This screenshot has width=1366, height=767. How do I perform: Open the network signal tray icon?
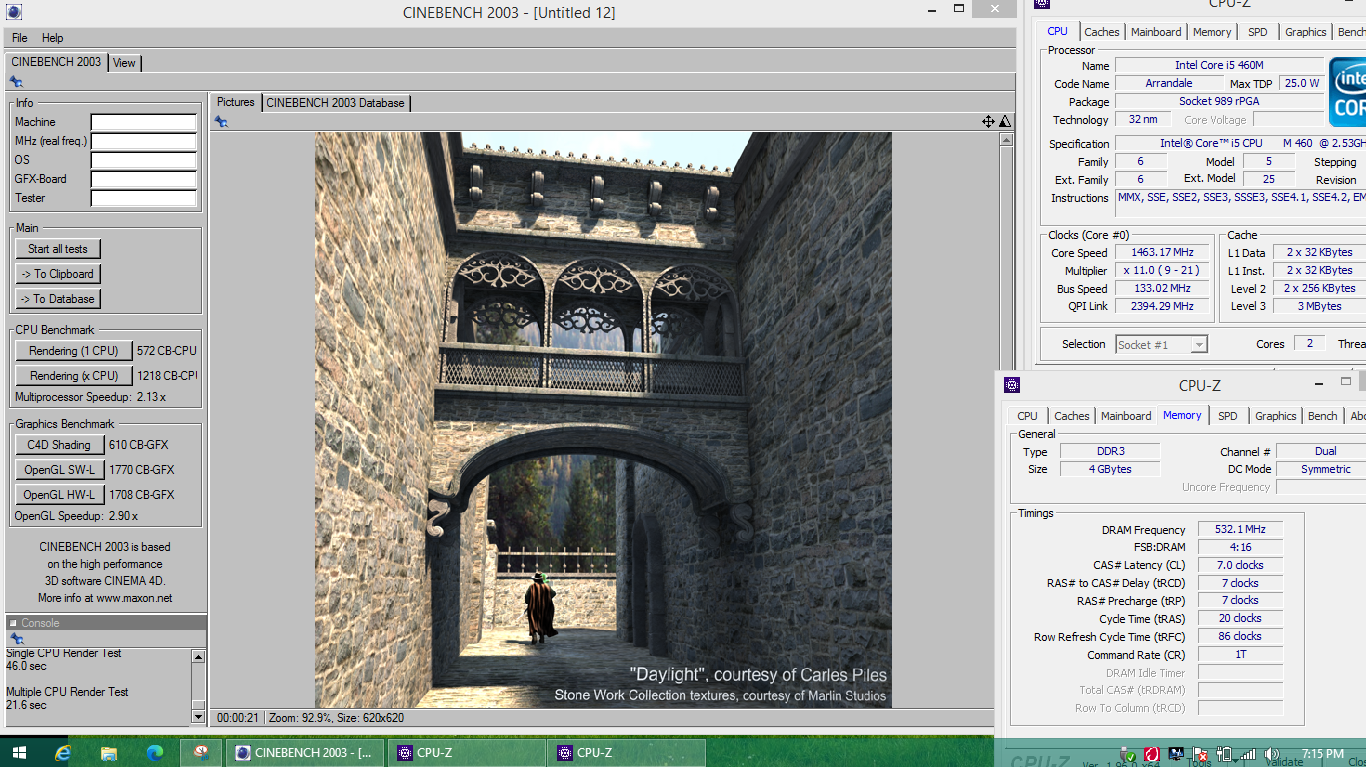point(1247,754)
